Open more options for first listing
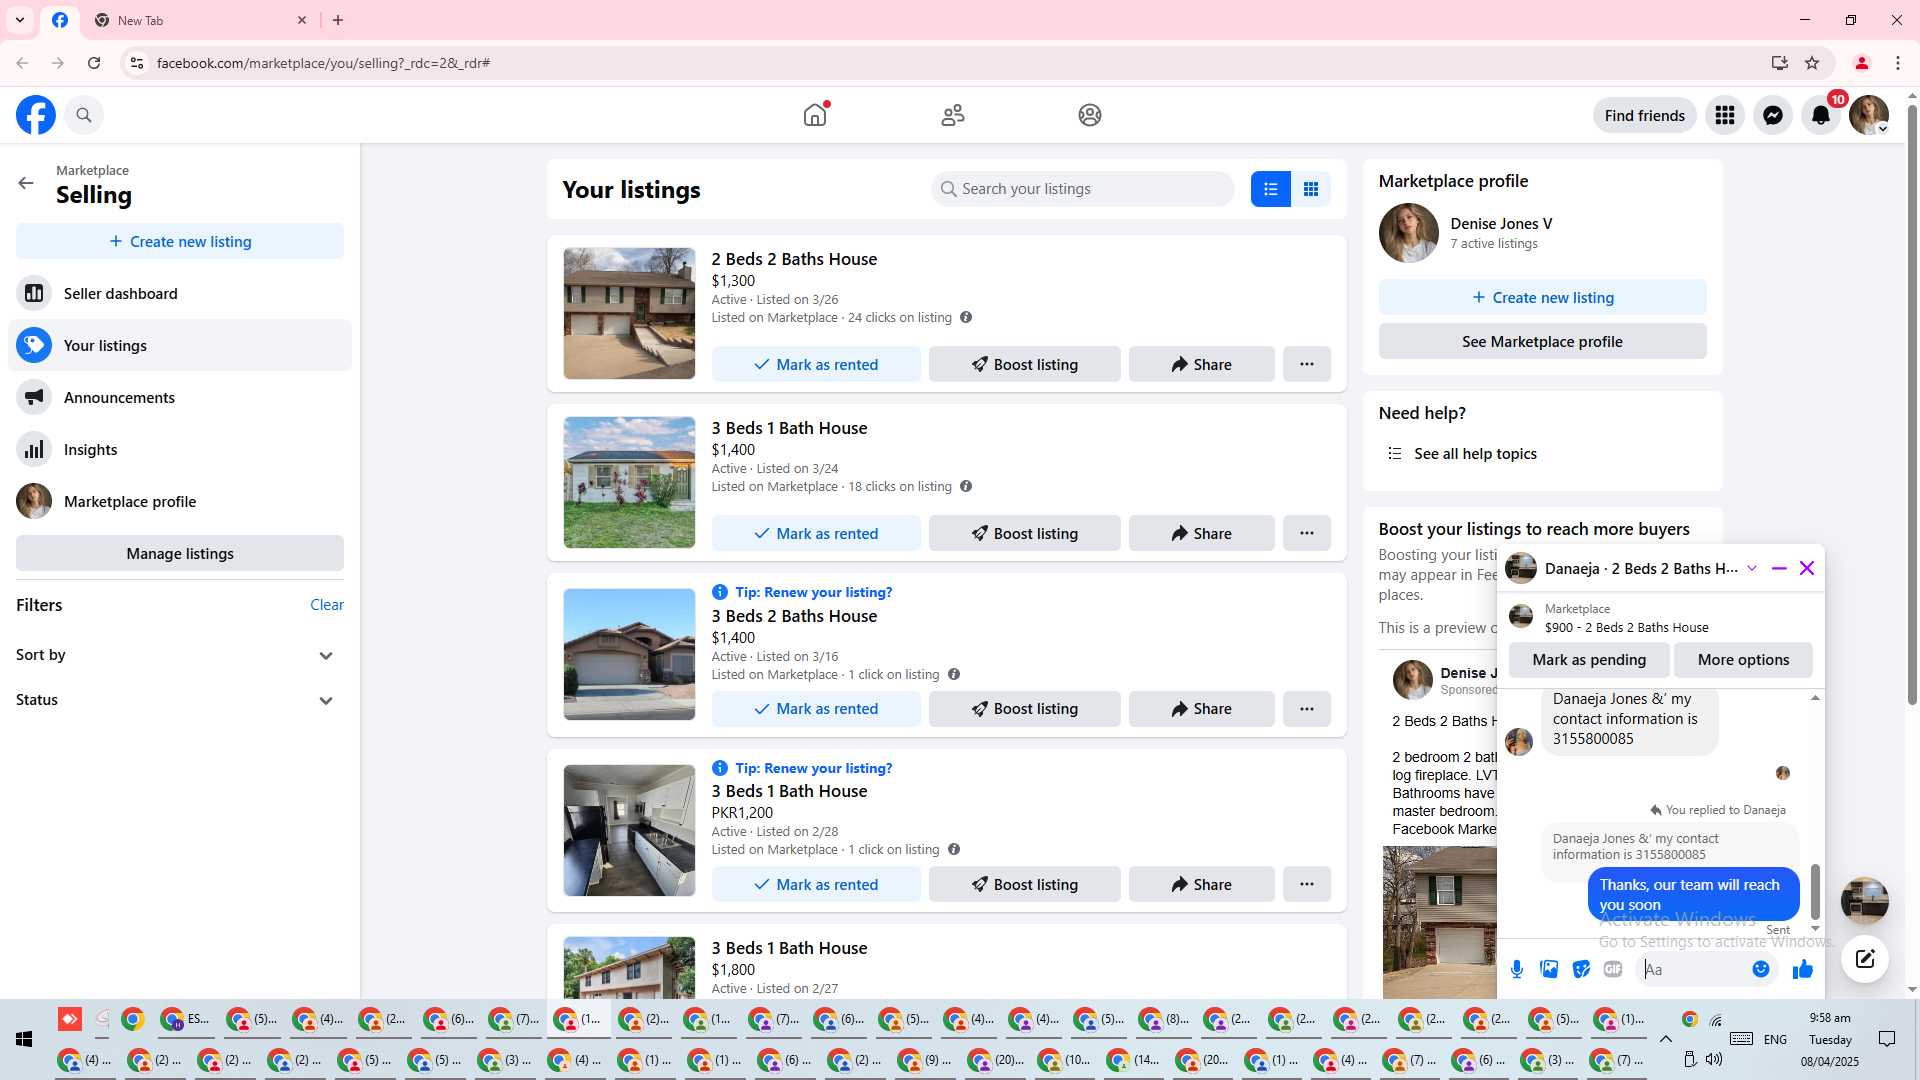Viewport: 1920px width, 1080px height. tap(1306, 365)
